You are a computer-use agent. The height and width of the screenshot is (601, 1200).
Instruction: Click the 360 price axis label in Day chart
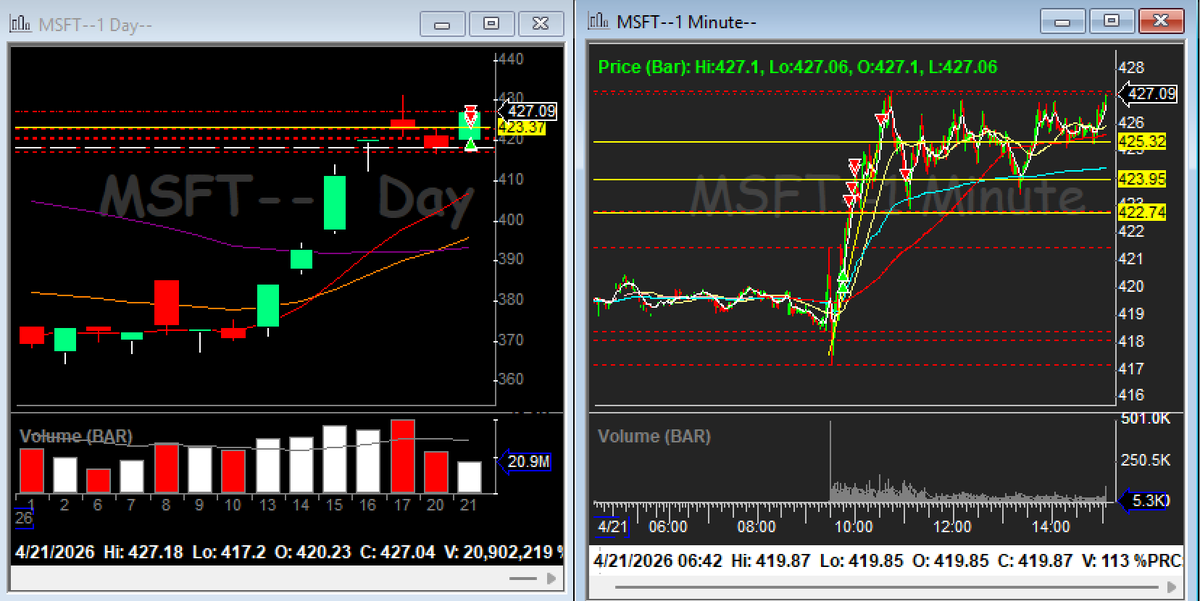point(510,380)
